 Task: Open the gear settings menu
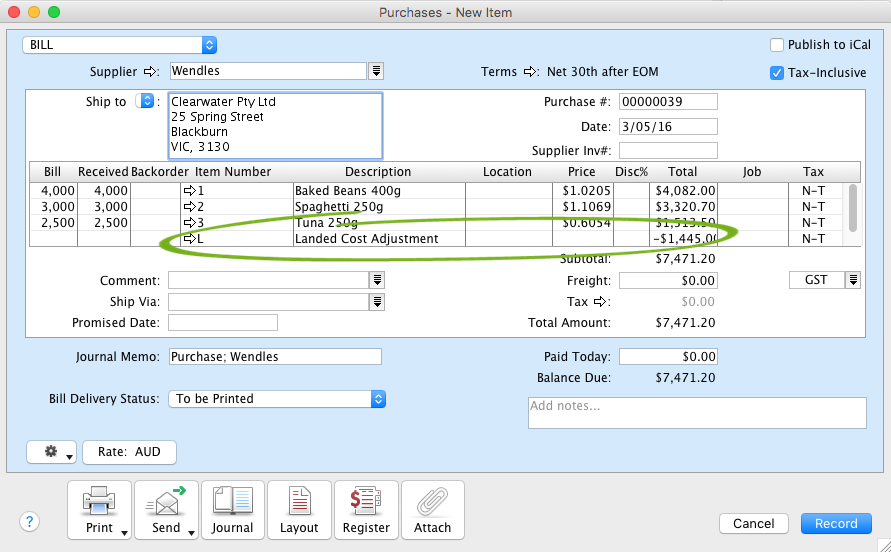[52, 452]
